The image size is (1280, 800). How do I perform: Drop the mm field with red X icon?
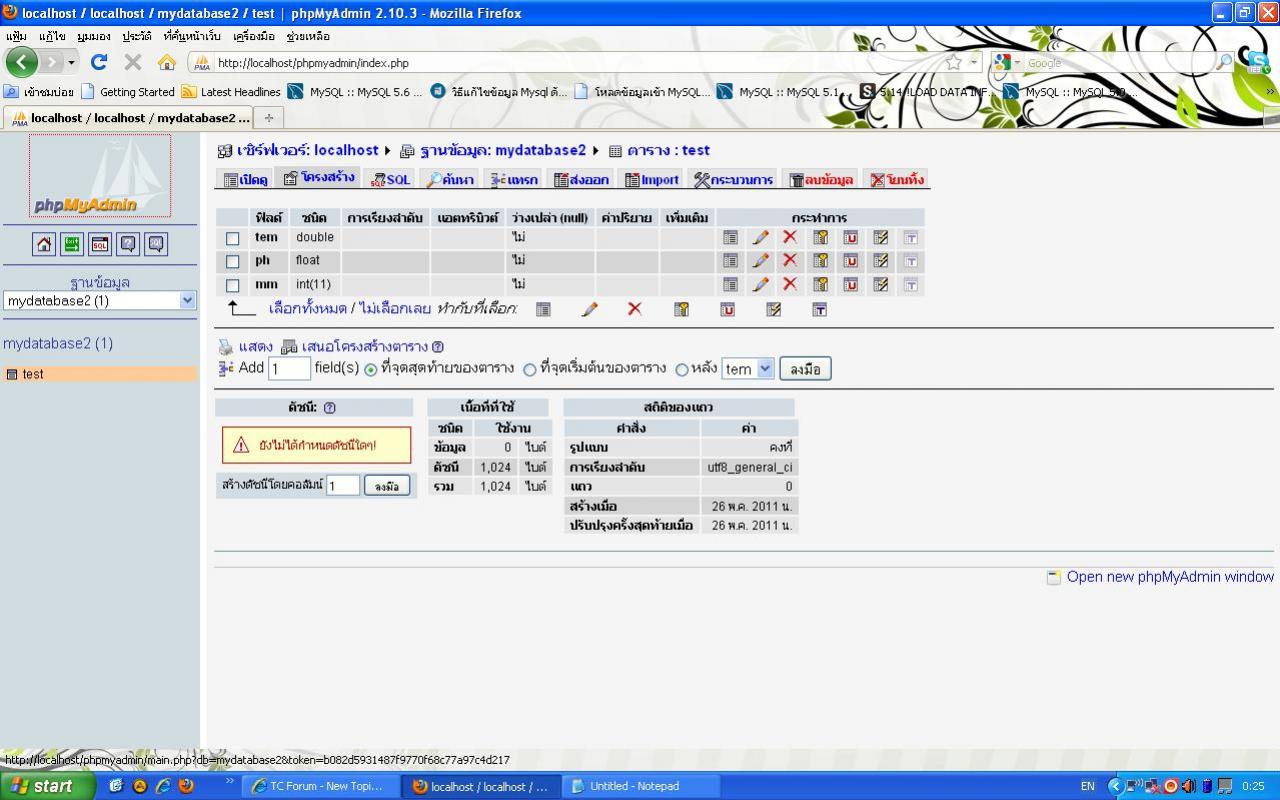pos(790,285)
